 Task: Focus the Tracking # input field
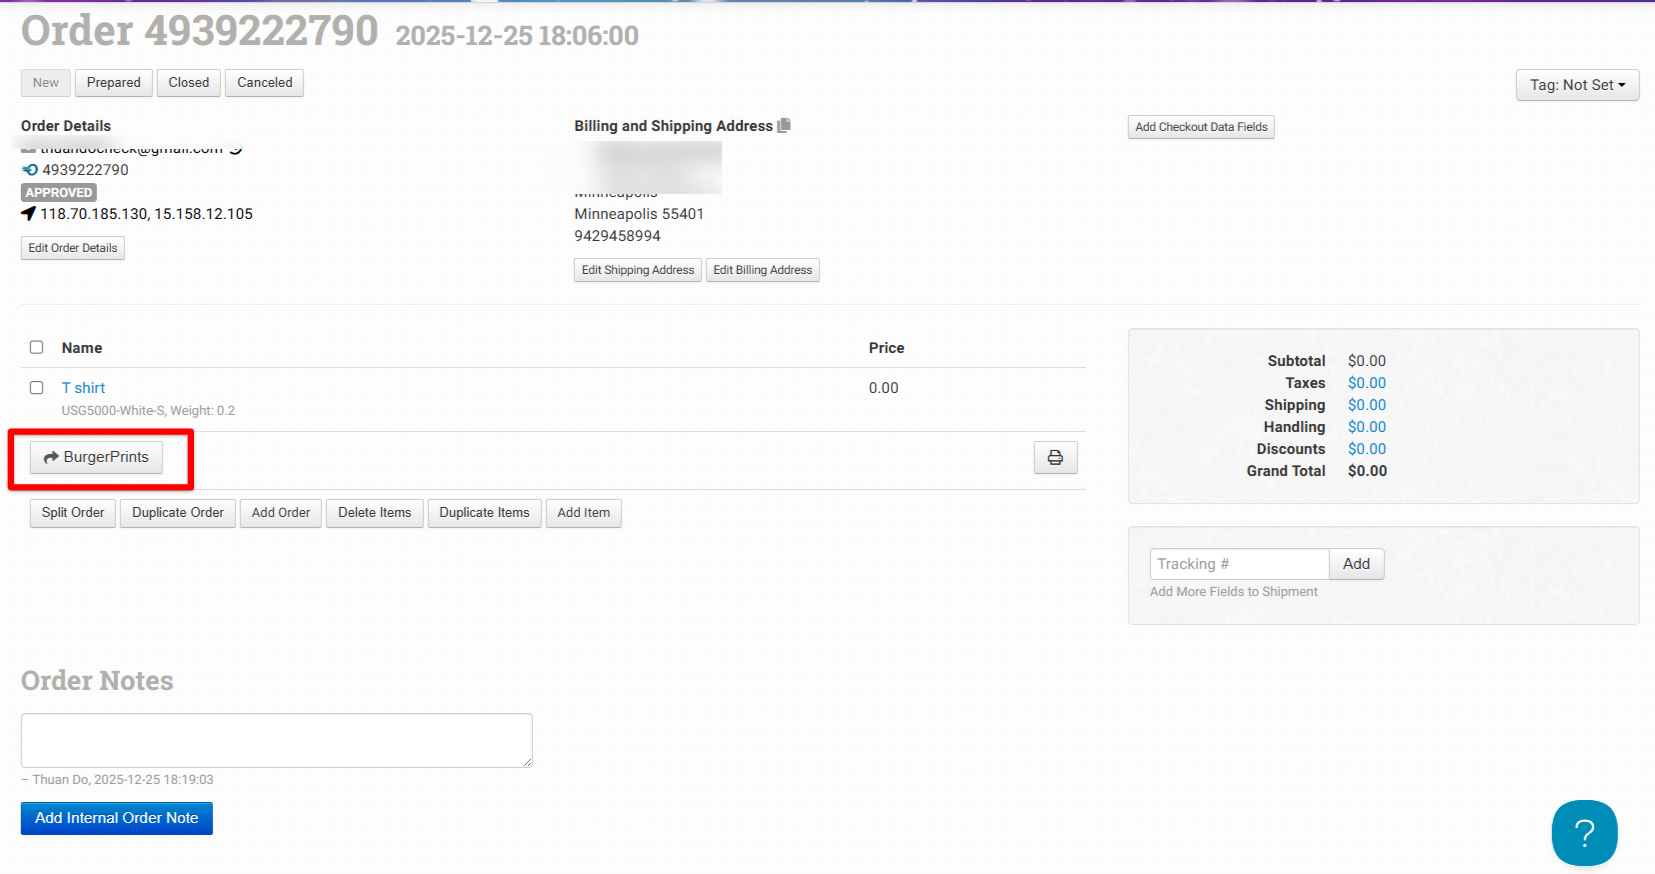[x=1238, y=564]
